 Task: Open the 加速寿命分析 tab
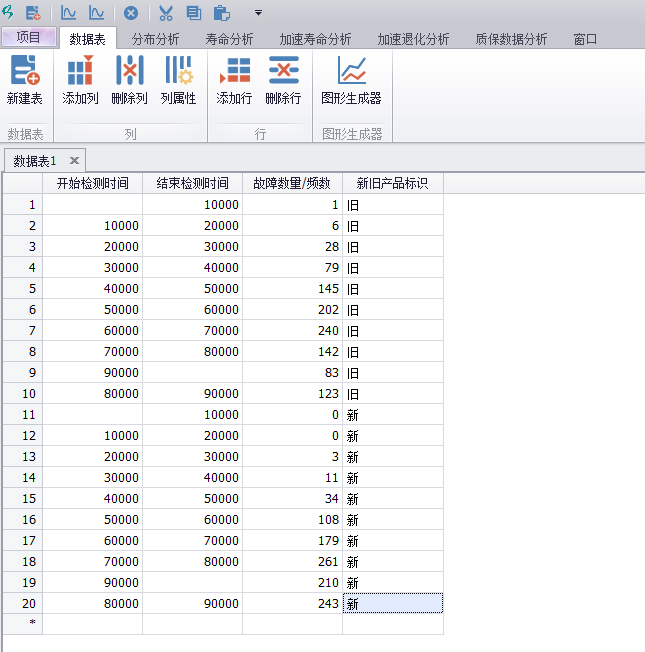click(315, 39)
